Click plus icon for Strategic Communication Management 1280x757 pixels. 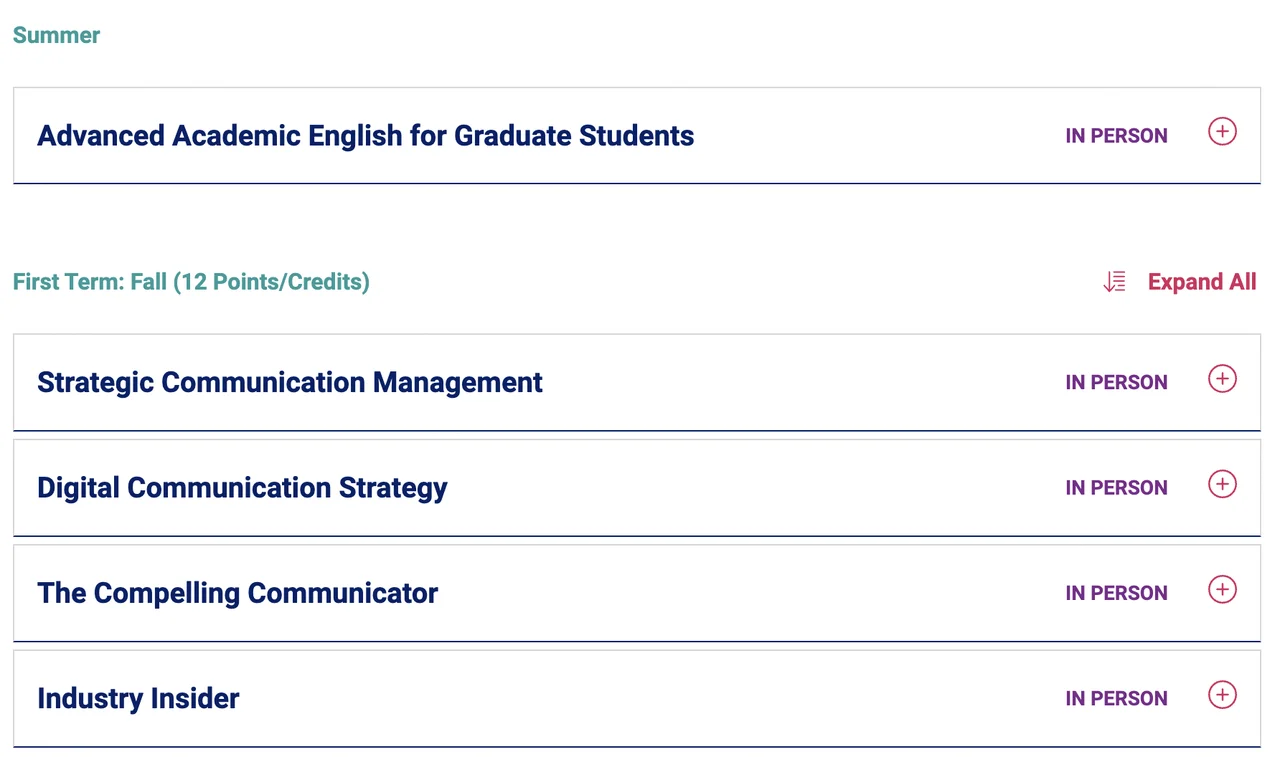pyautogui.click(x=1222, y=379)
